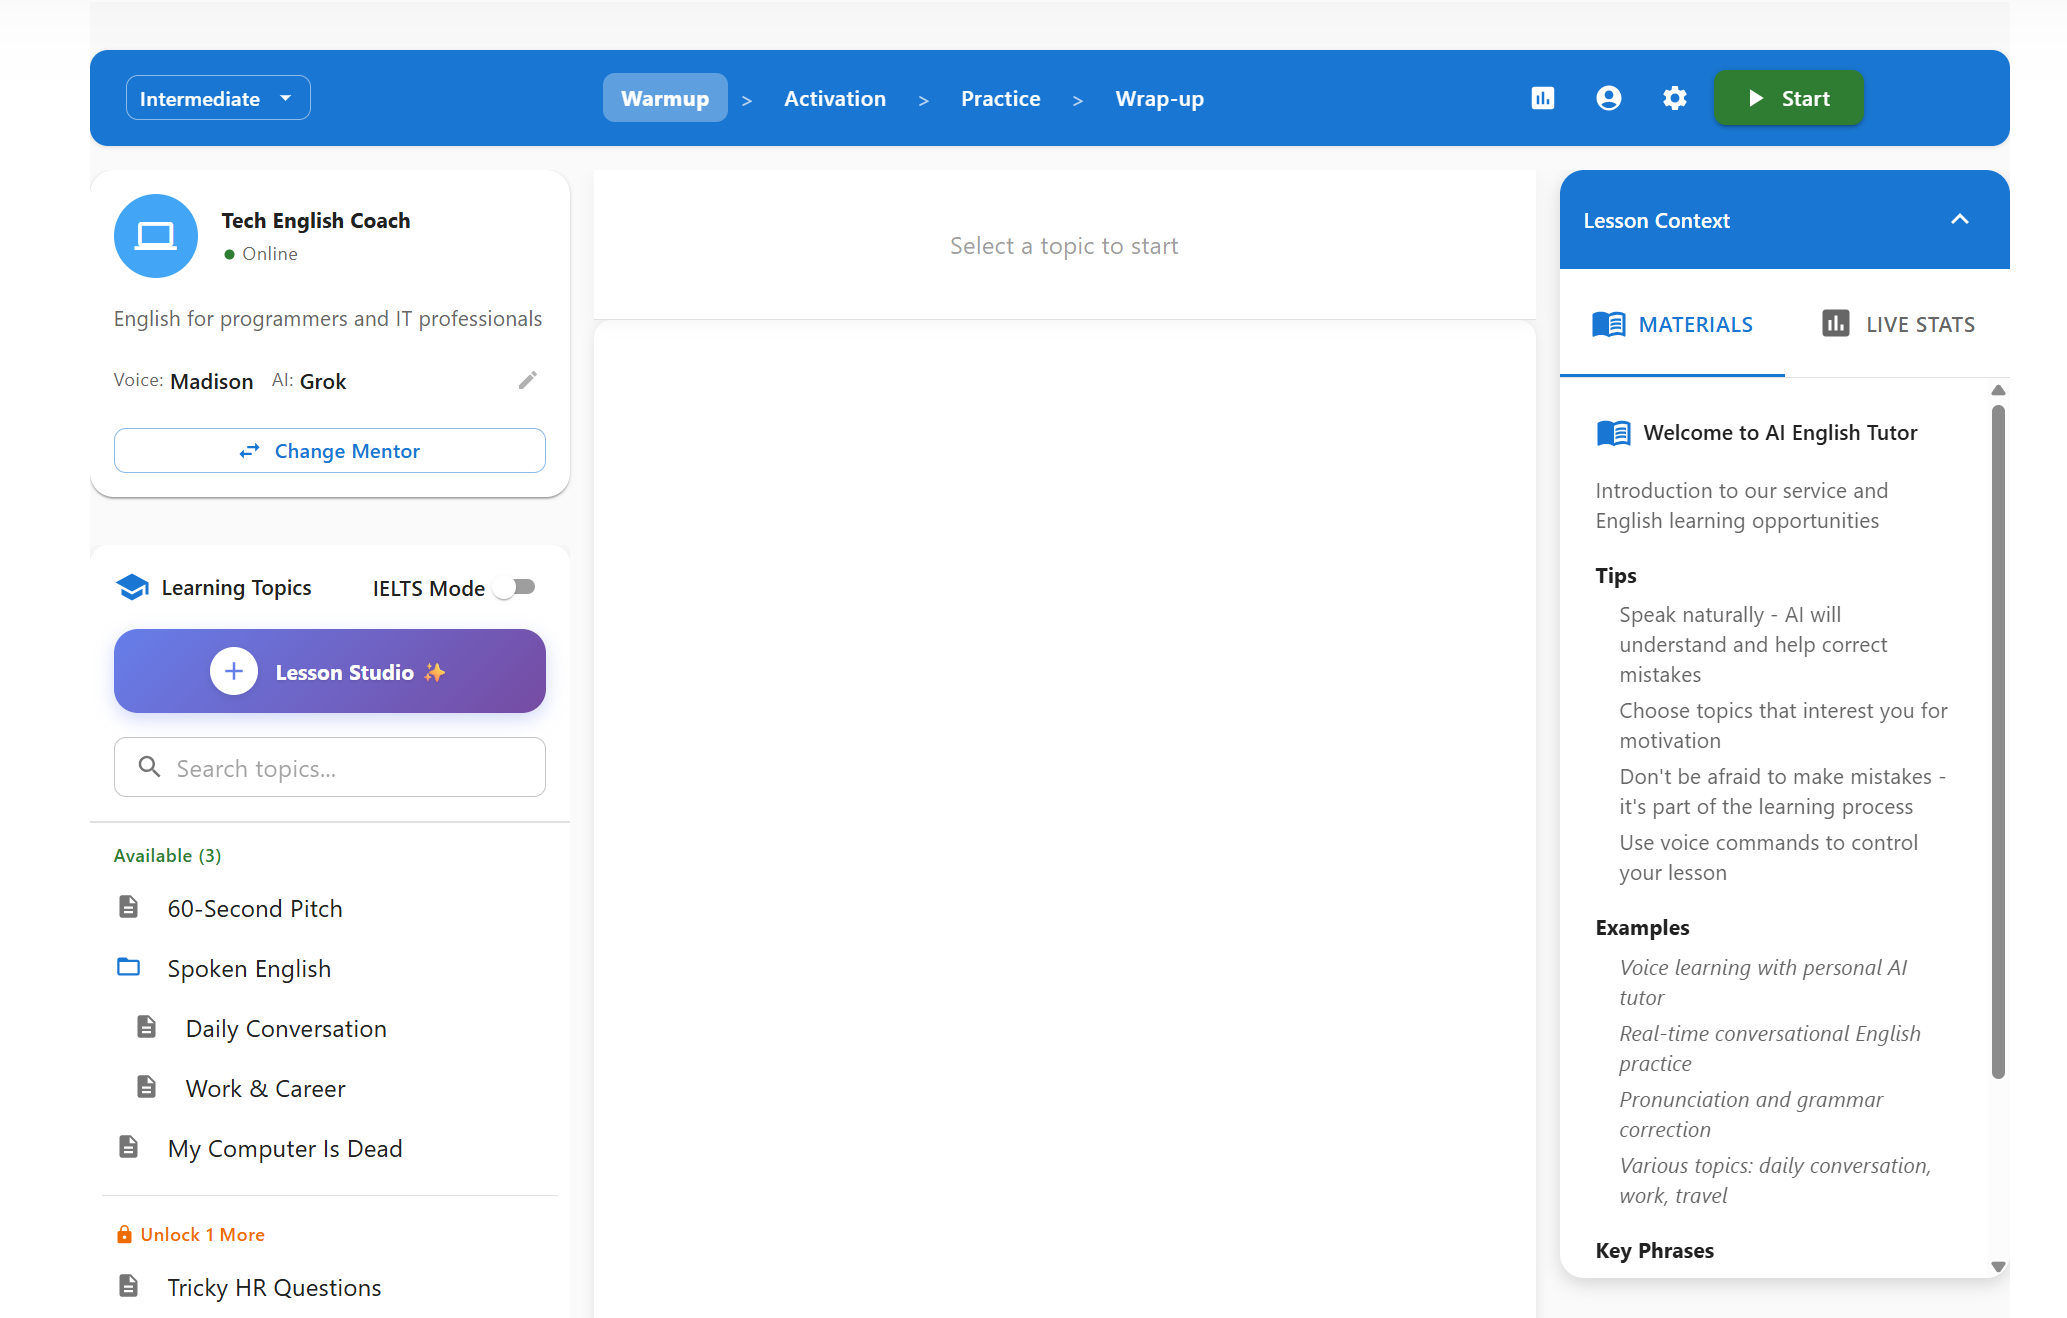Image resolution: width=2067 pixels, height=1318 pixels.
Task: Collapse the Lesson Context panel
Action: [x=1959, y=220]
